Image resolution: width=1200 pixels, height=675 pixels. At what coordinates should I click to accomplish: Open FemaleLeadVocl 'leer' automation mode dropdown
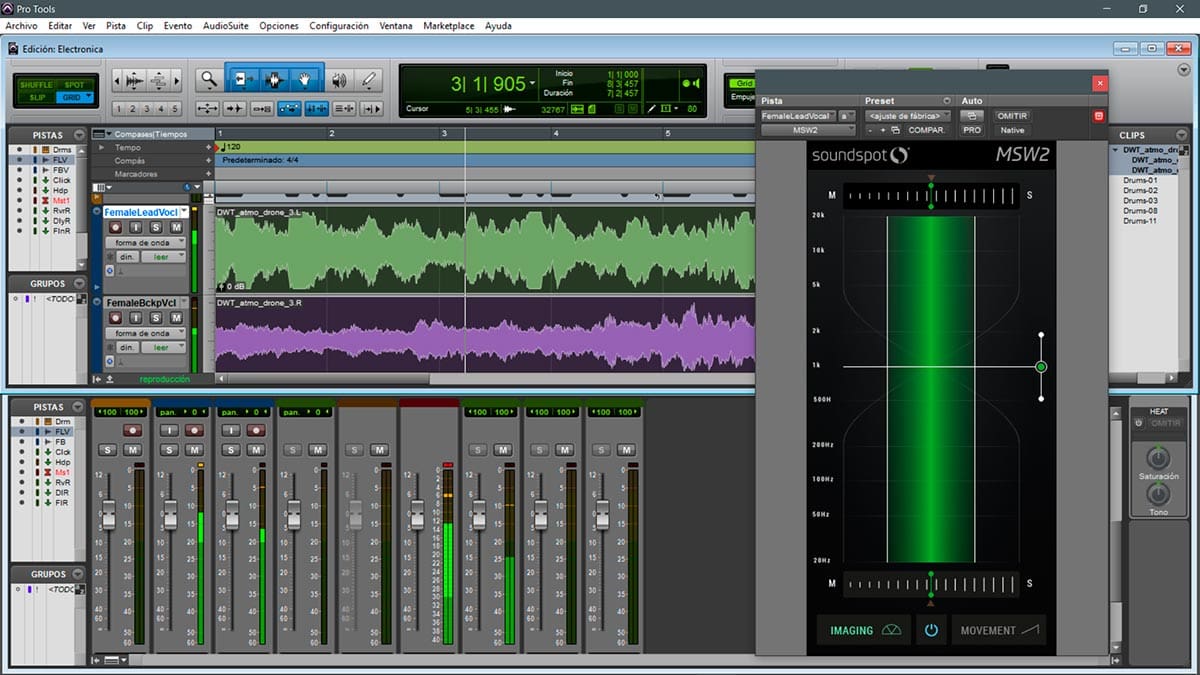(x=162, y=257)
